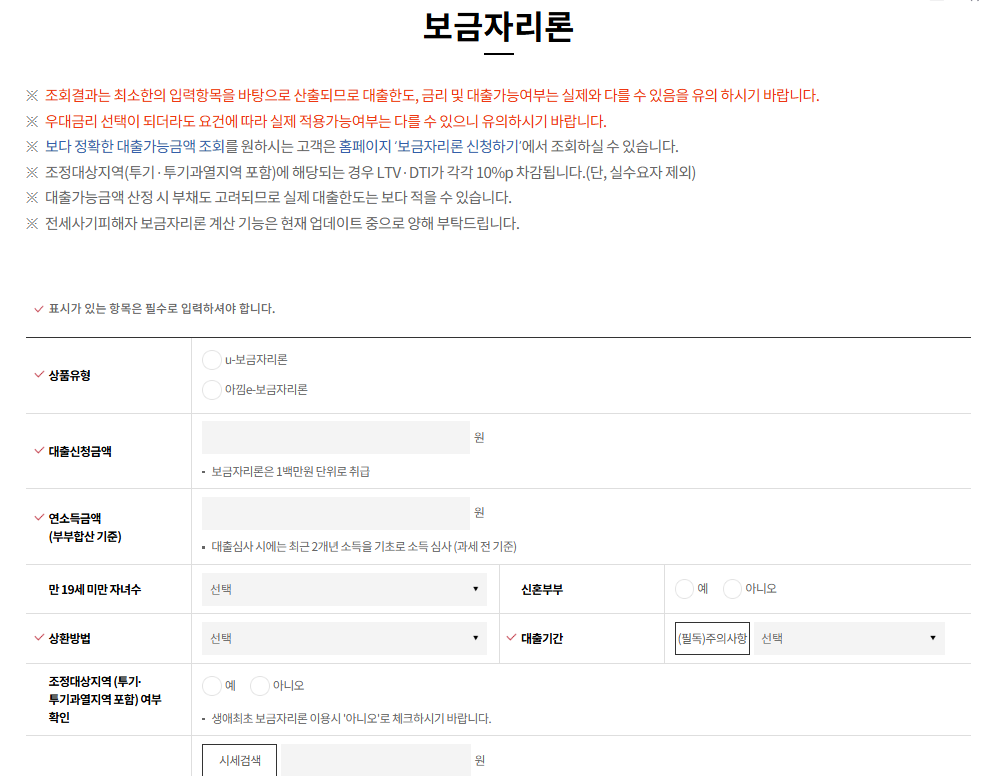
Task: Expand the 대출기간 dropdown arrow
Action: click(x=930, y=638)
